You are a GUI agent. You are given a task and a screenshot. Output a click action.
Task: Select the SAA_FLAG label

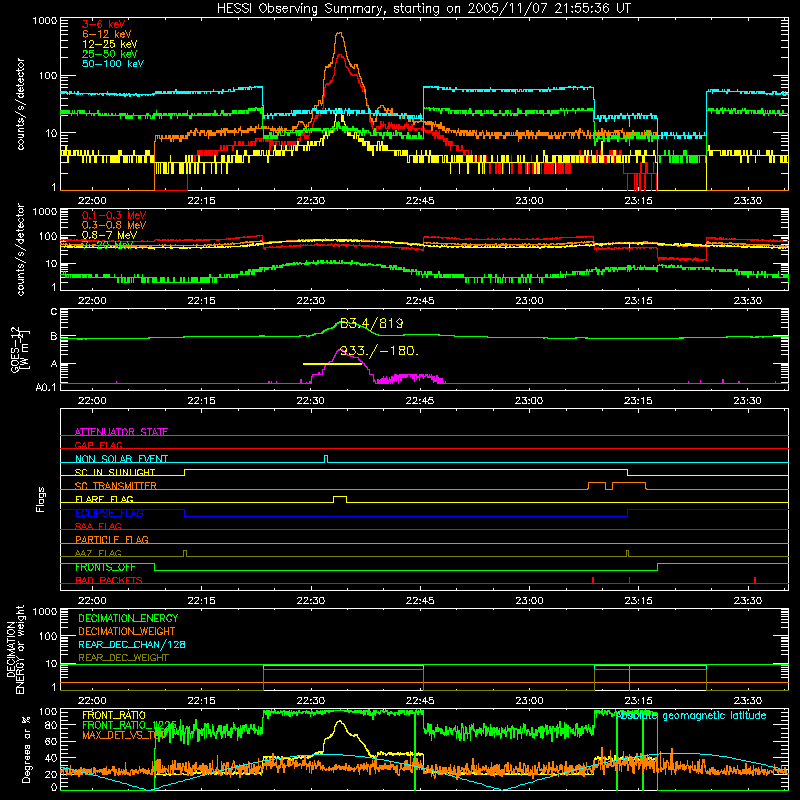(98, 526)
